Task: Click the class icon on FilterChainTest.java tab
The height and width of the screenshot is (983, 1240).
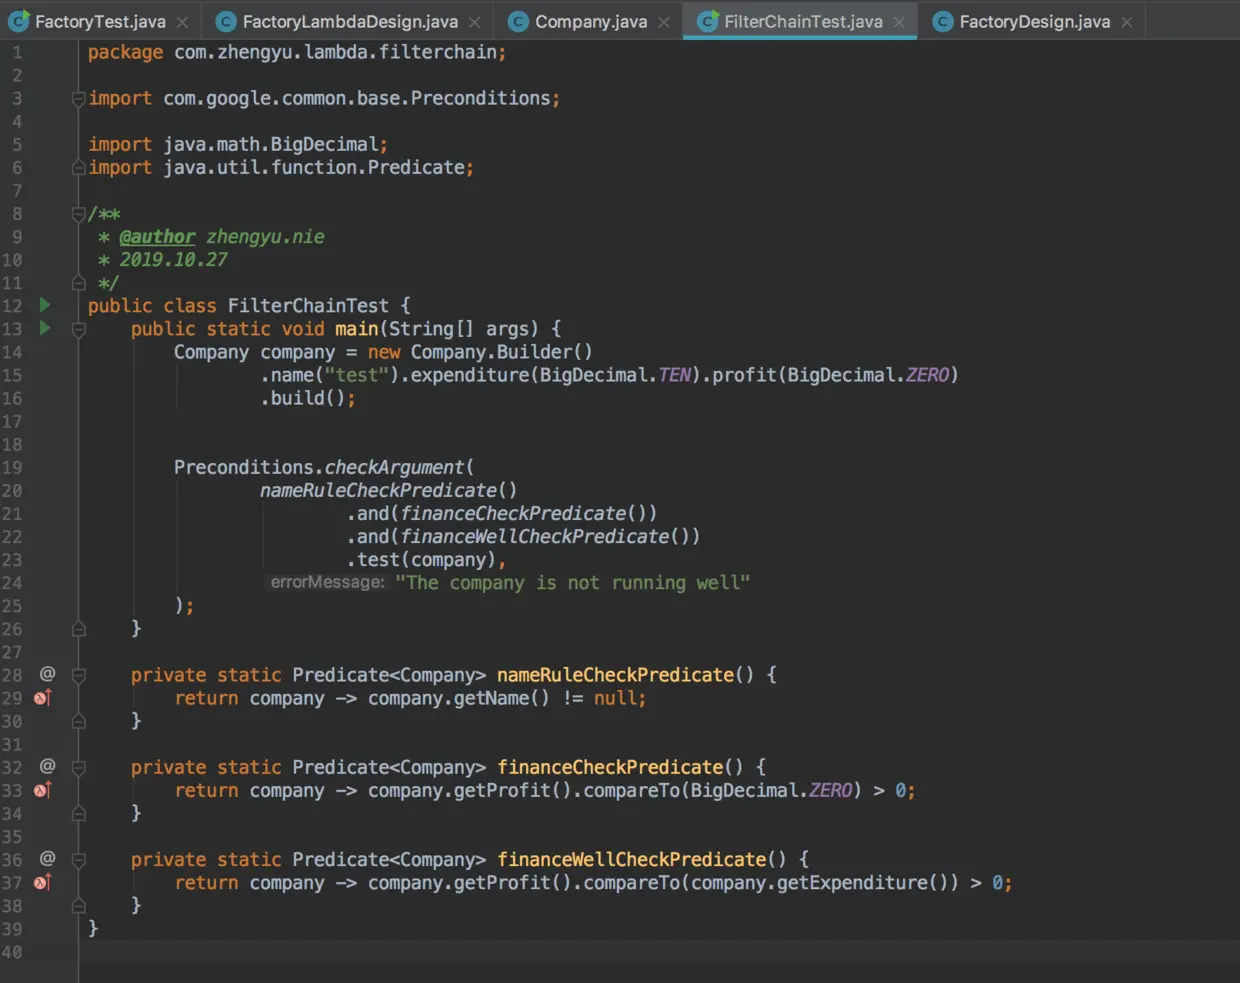Action: pyautogui.click(x=708, y=21)
